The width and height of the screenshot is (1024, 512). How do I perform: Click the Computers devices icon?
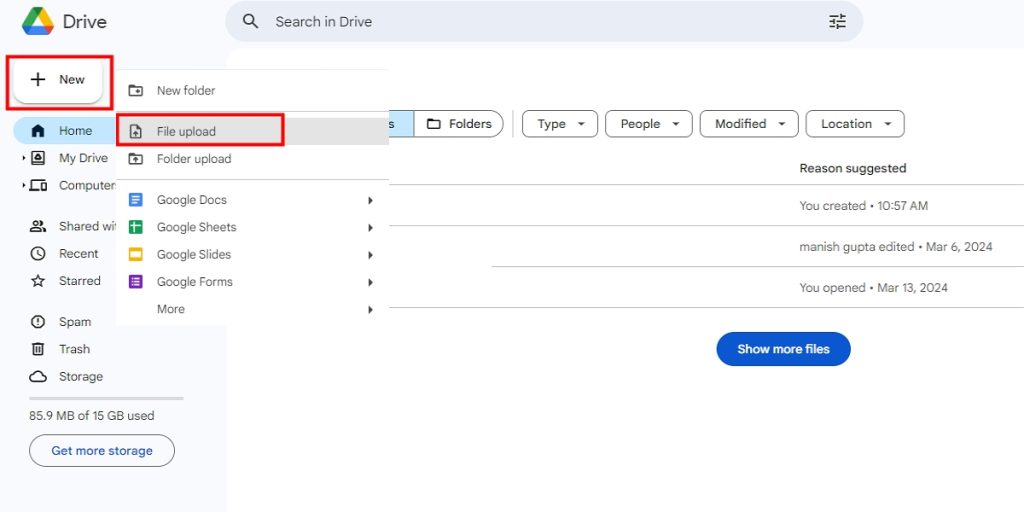pyautogui.click(x=38, y=185)
